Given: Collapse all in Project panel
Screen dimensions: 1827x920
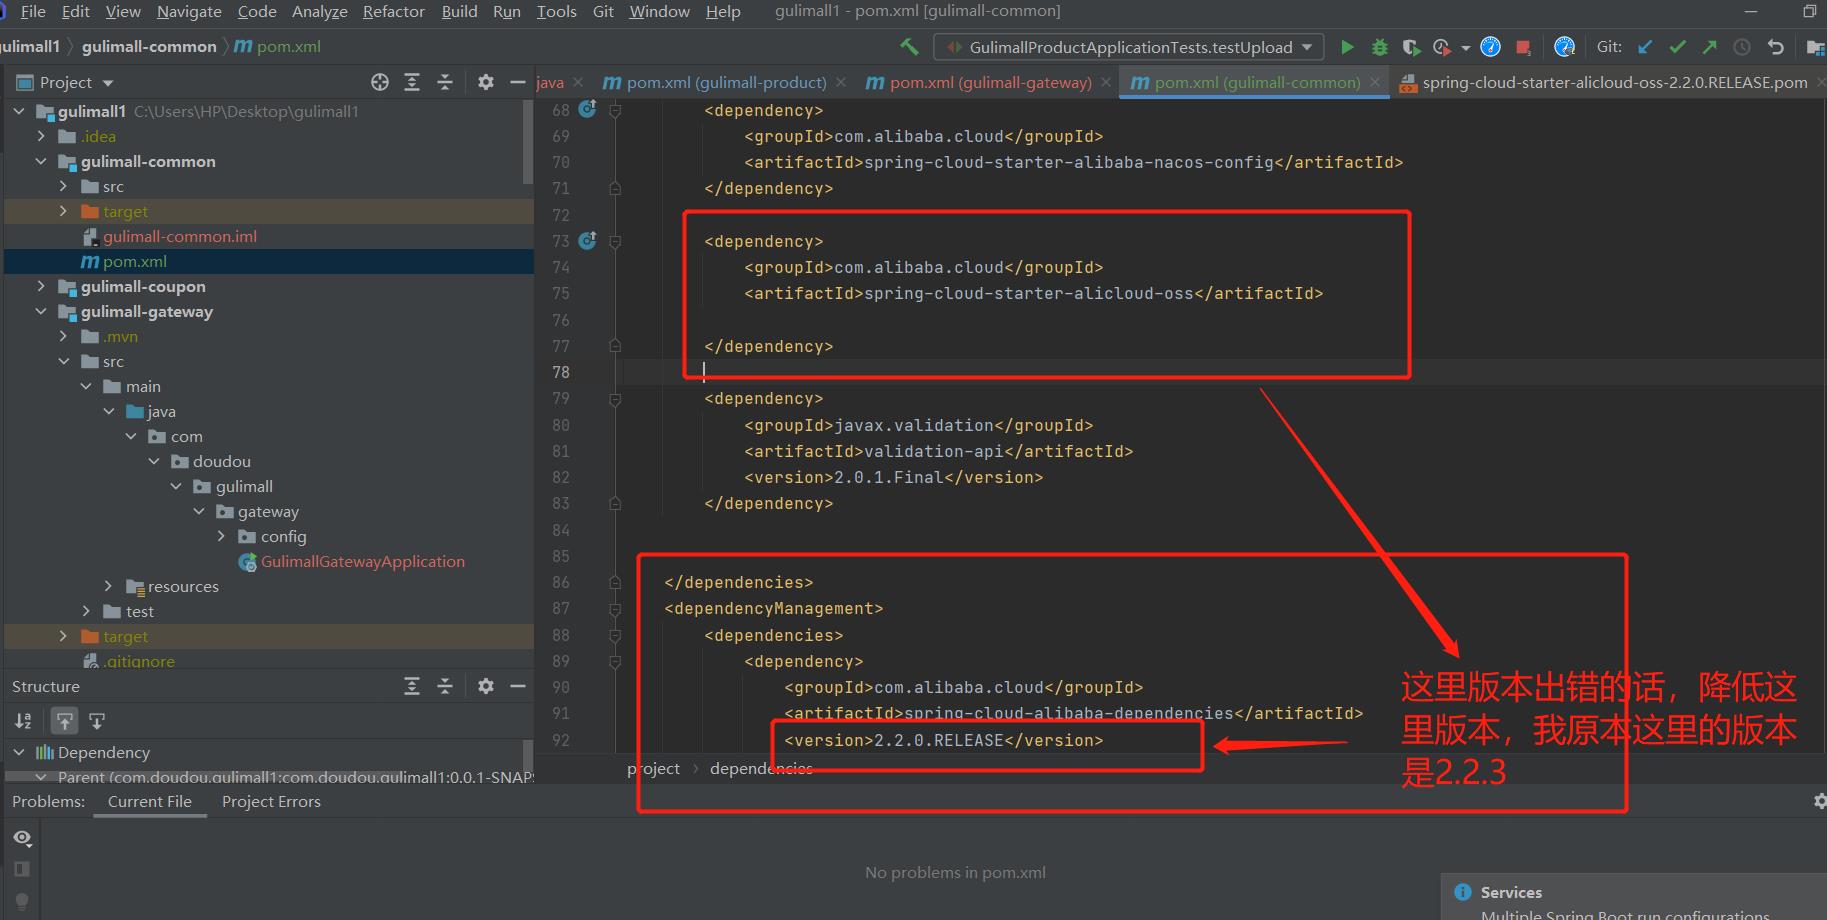Looking at the screenshot, I should [445, 82].
